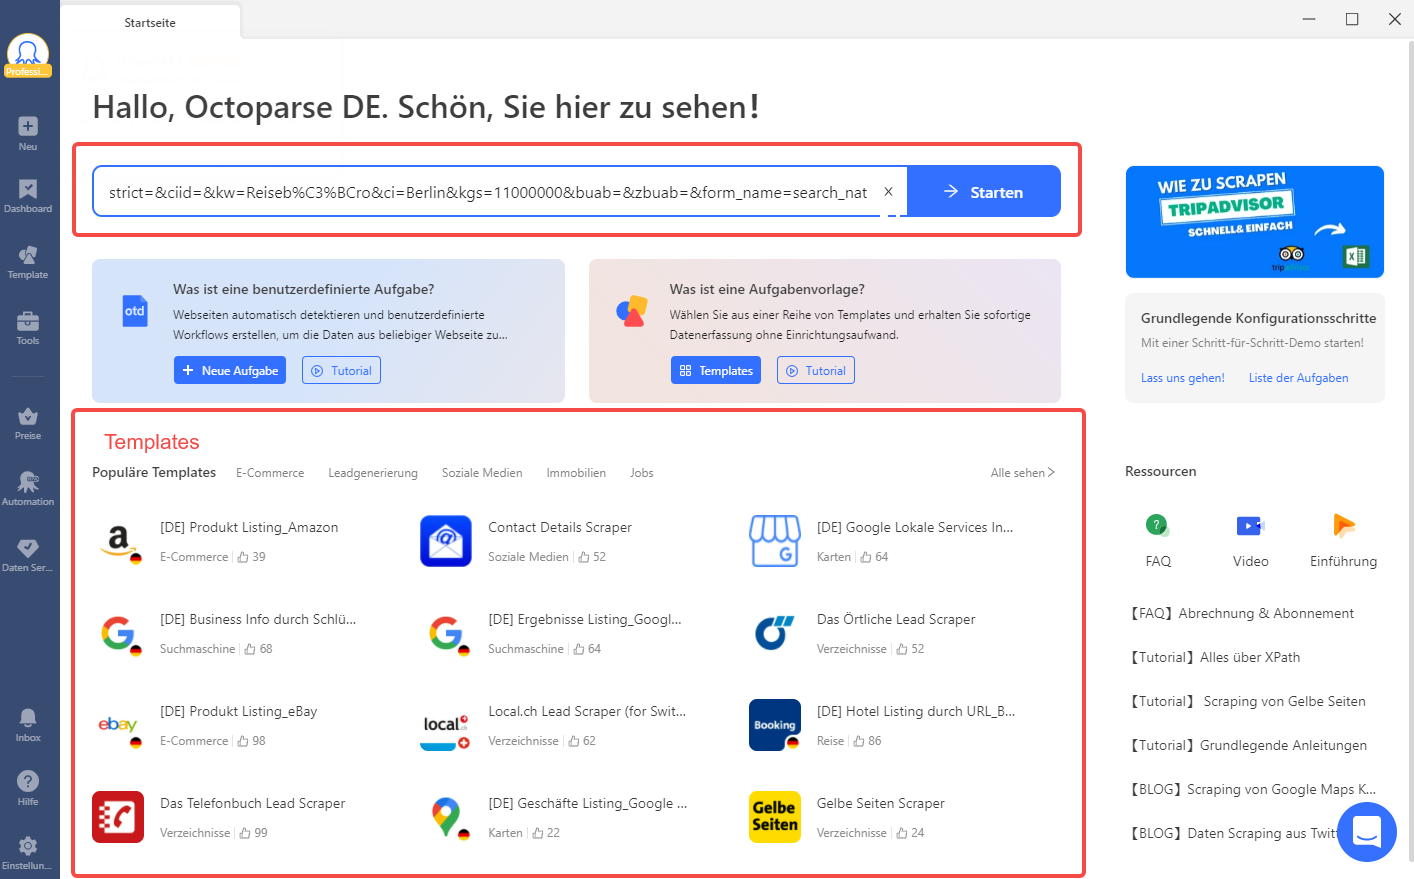The width and height of the screenshot is (1414, 879).
Task: Open the Gelbe Seiten Scraper icon
Action: tap(775, 817)
